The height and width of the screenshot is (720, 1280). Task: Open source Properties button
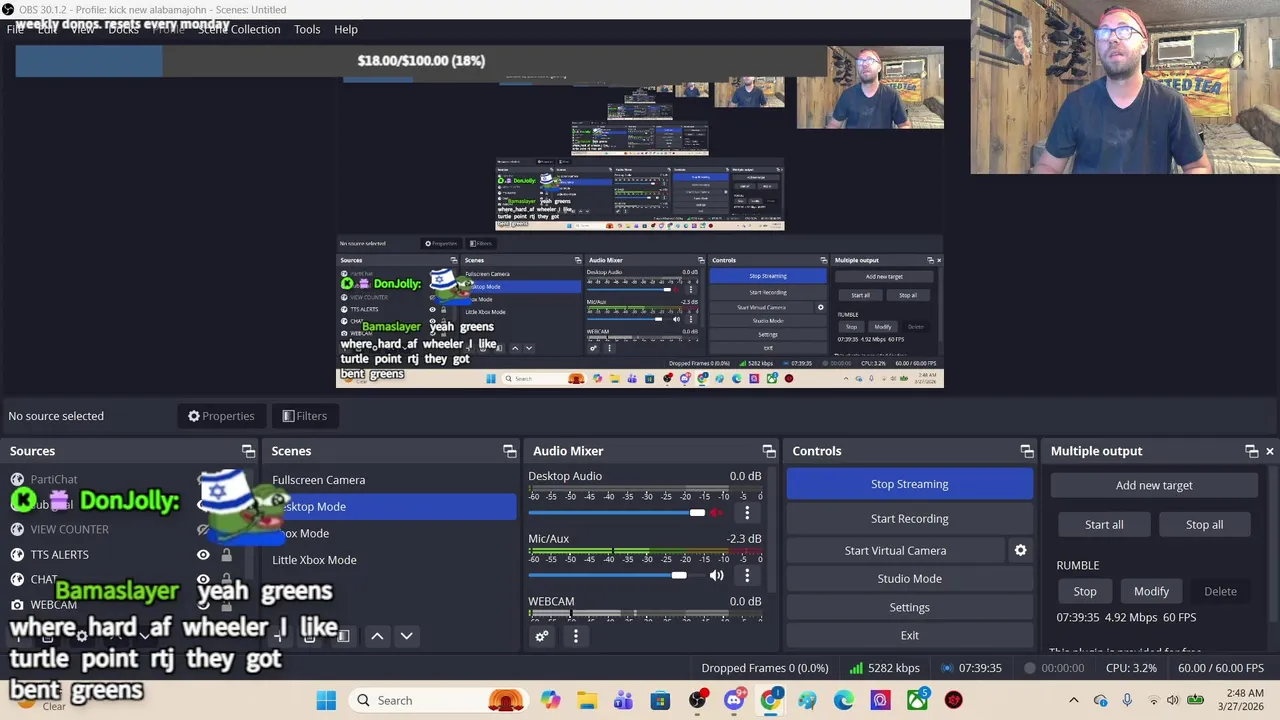coord(221,416)
